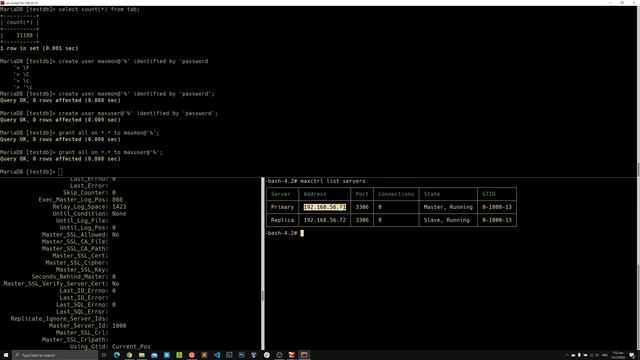
Task: Click the Replica row GTID 0-1000-13
Action: (x=497, y=220)
